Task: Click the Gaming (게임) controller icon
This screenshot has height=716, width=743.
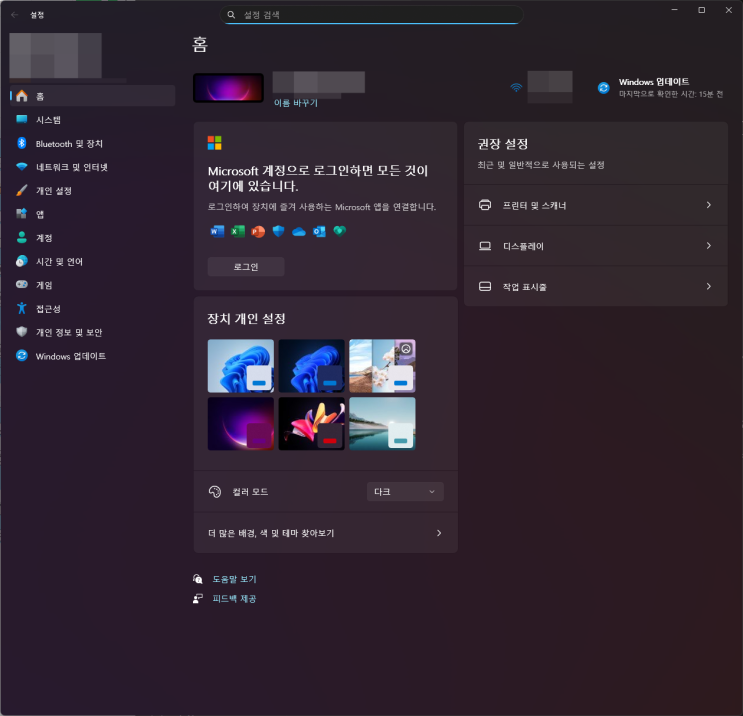Action: click(22, 284)
